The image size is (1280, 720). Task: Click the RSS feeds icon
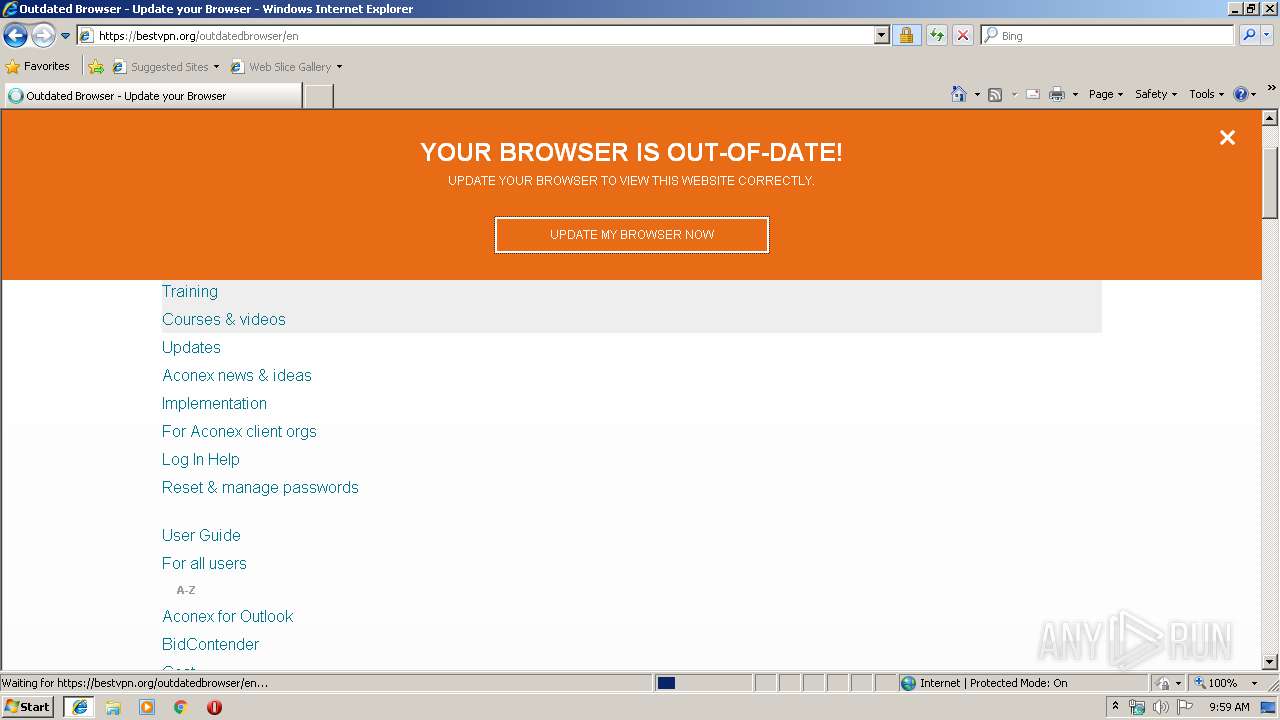pos(995,94)
